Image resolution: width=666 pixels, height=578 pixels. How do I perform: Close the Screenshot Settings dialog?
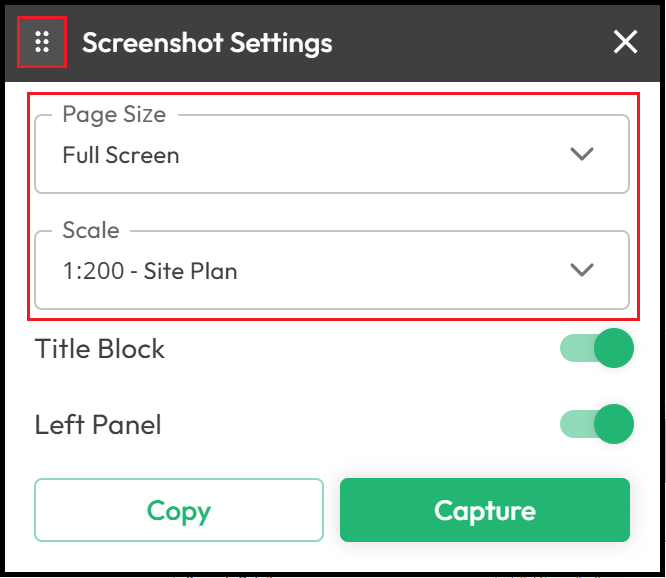point(625,42)
